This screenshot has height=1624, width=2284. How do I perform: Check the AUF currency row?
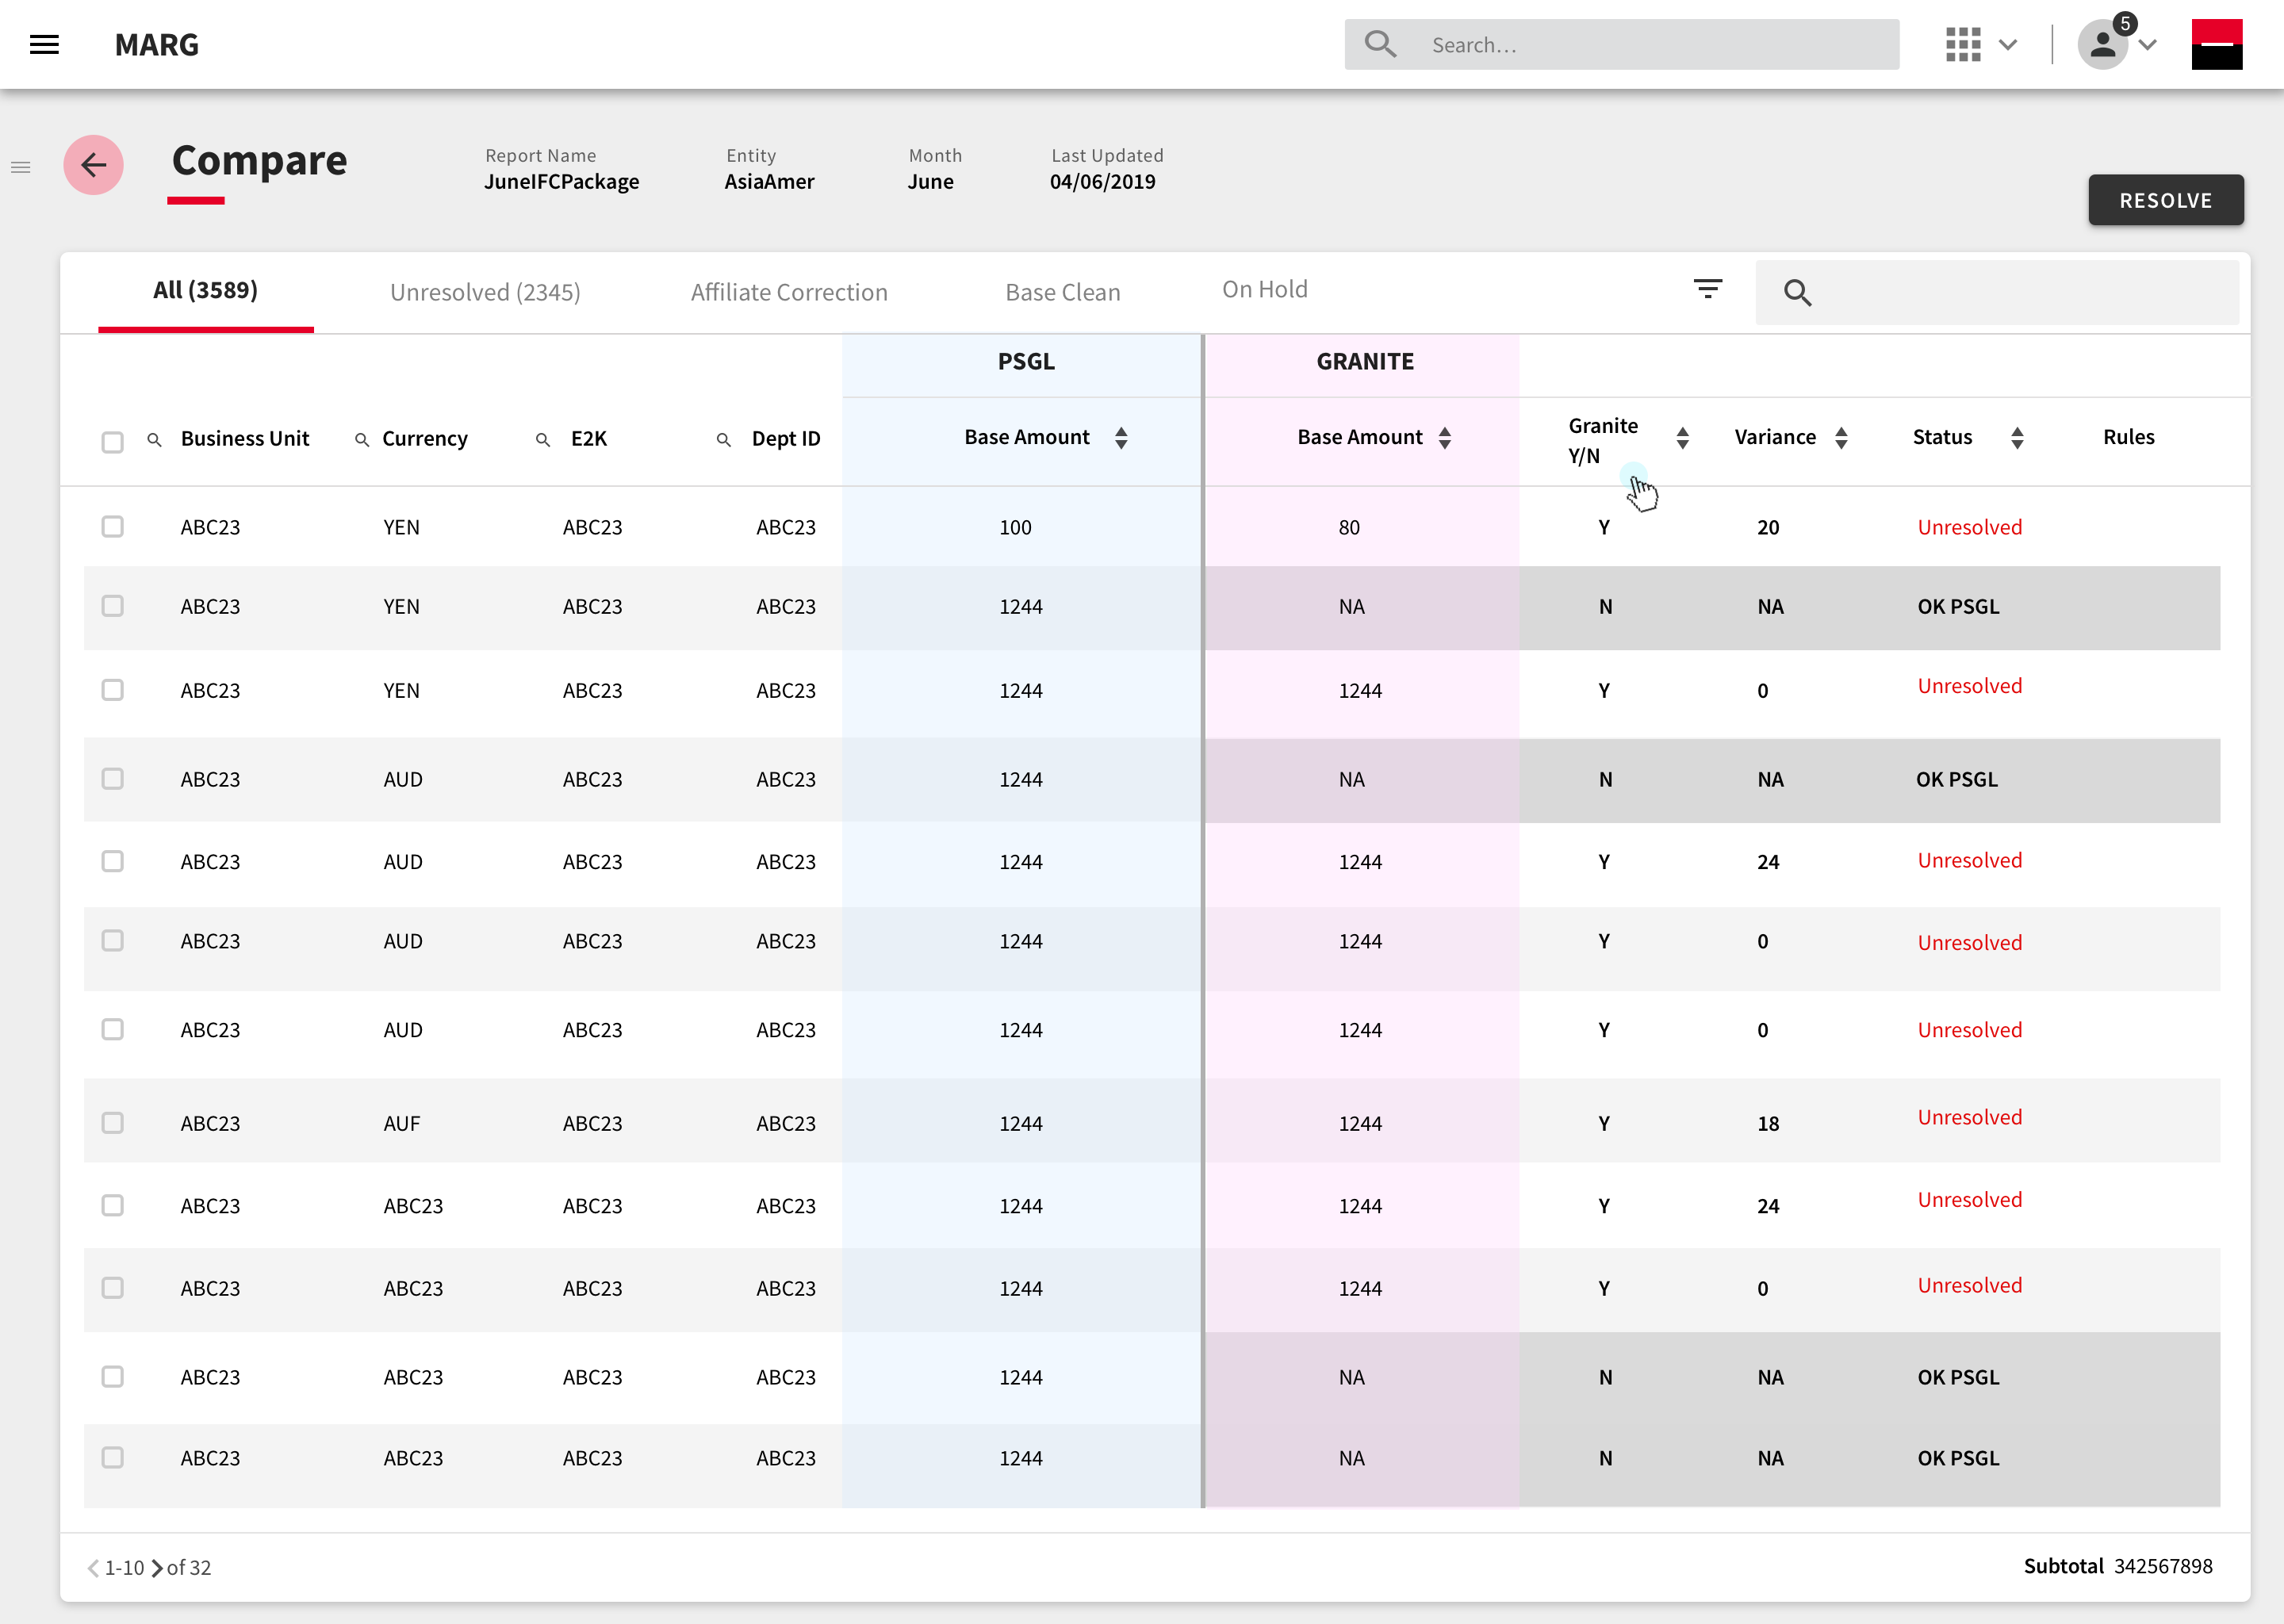click(x=112, y=1123)
